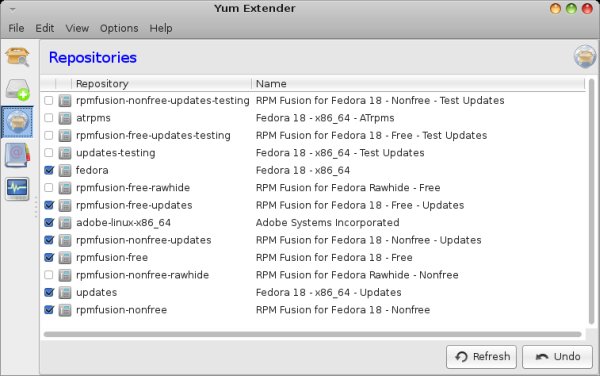The image size is (600, 376).
Task: Check the rpmfusion-nonfree-rawhide repository
Action: [49, 275]
